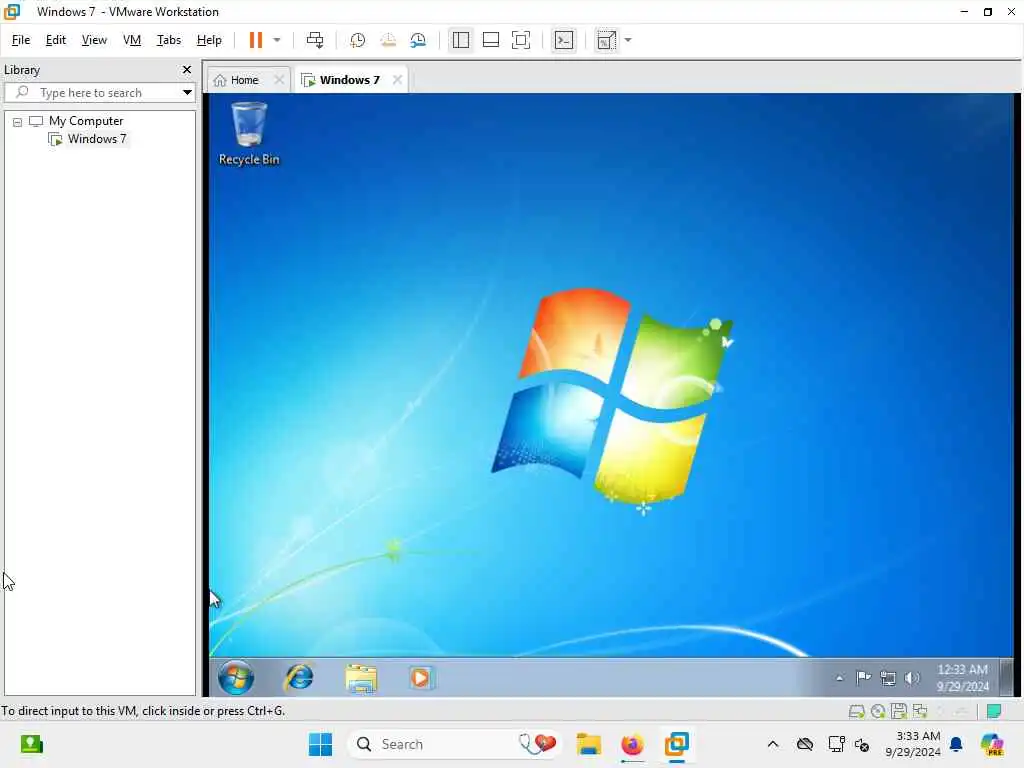The width and height of the screenshot is (1024, 768).
Task: Open the VM menu
Action: pos(132,40)
